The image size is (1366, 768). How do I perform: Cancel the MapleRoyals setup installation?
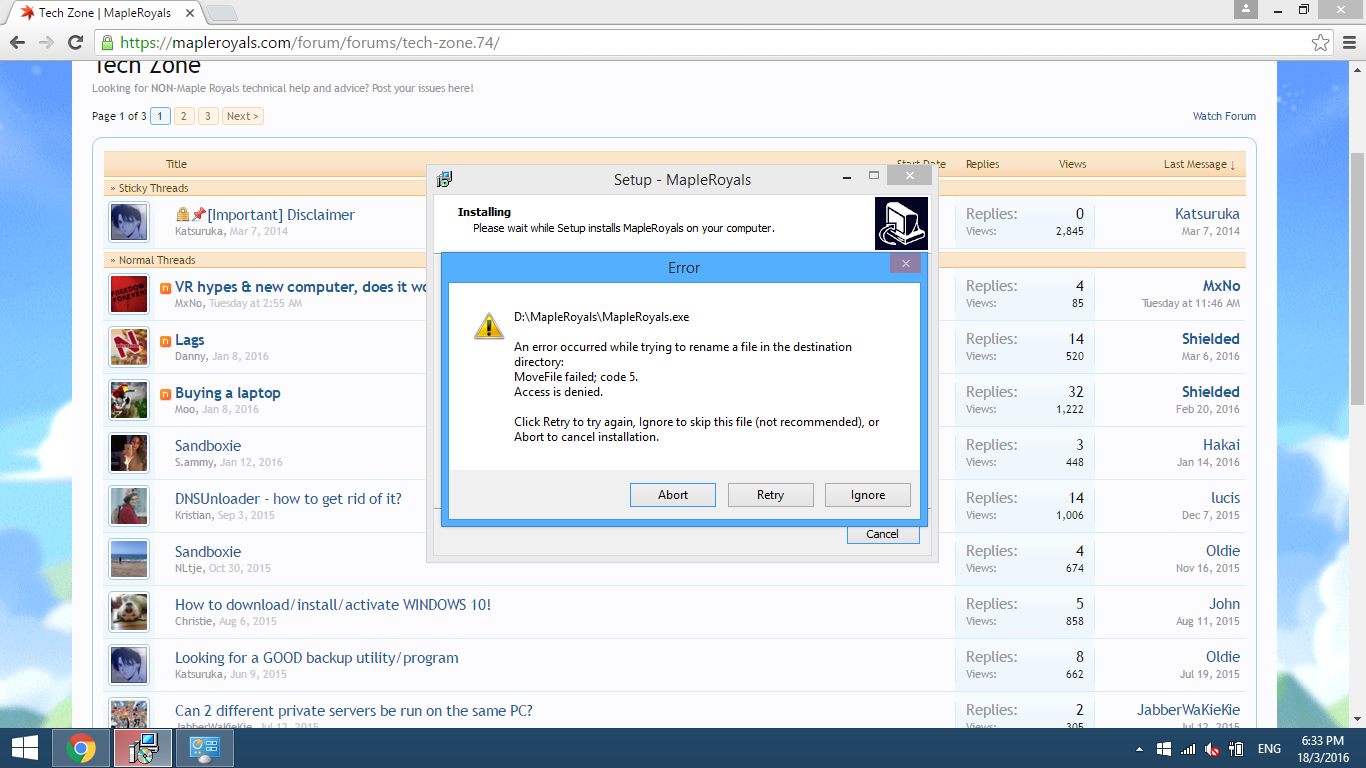[x=882, y=534]
